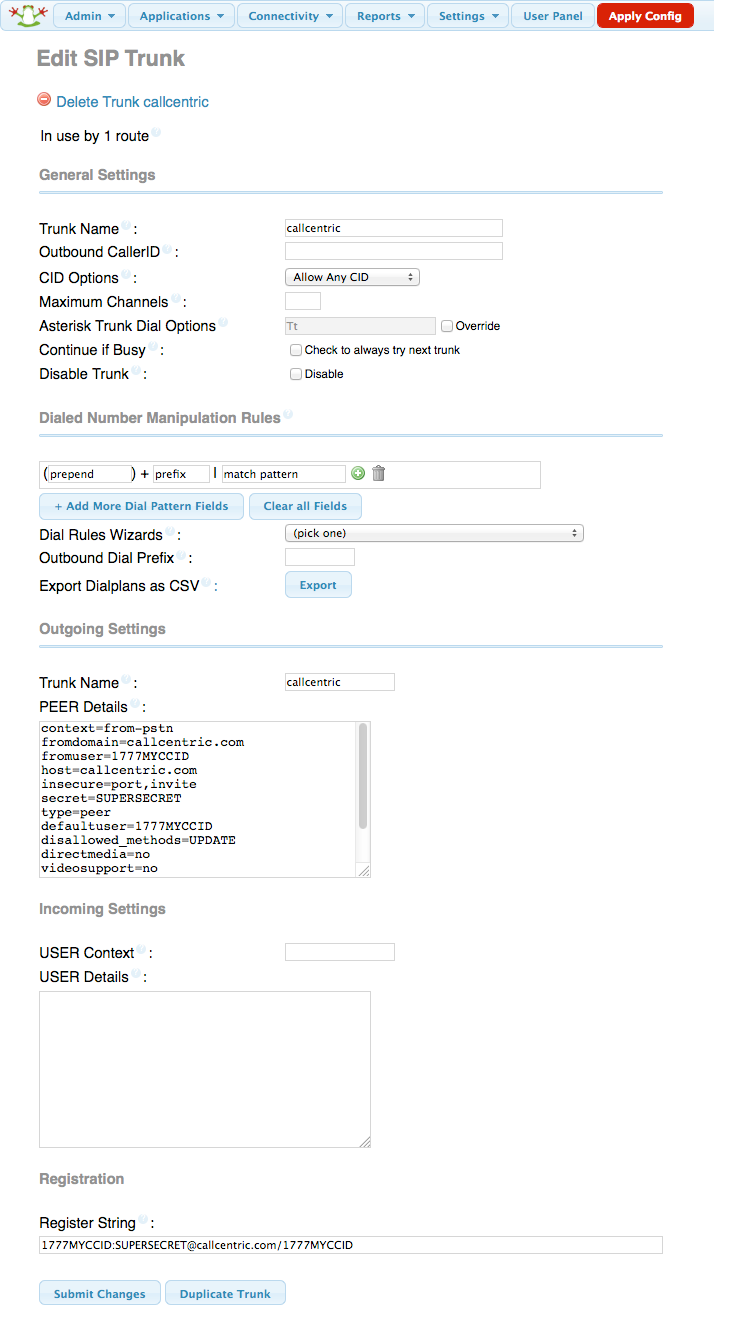Screen dimensions: 750x1329
Task: Click the Outbound Dial Prefix field
Action: (320, 557)
